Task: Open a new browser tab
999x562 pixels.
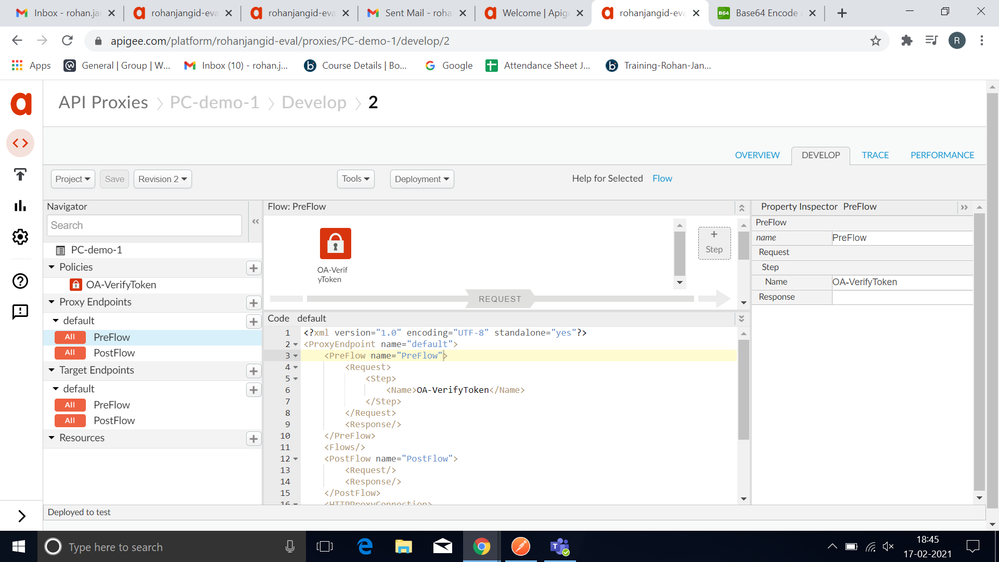Action: (842, 13)
